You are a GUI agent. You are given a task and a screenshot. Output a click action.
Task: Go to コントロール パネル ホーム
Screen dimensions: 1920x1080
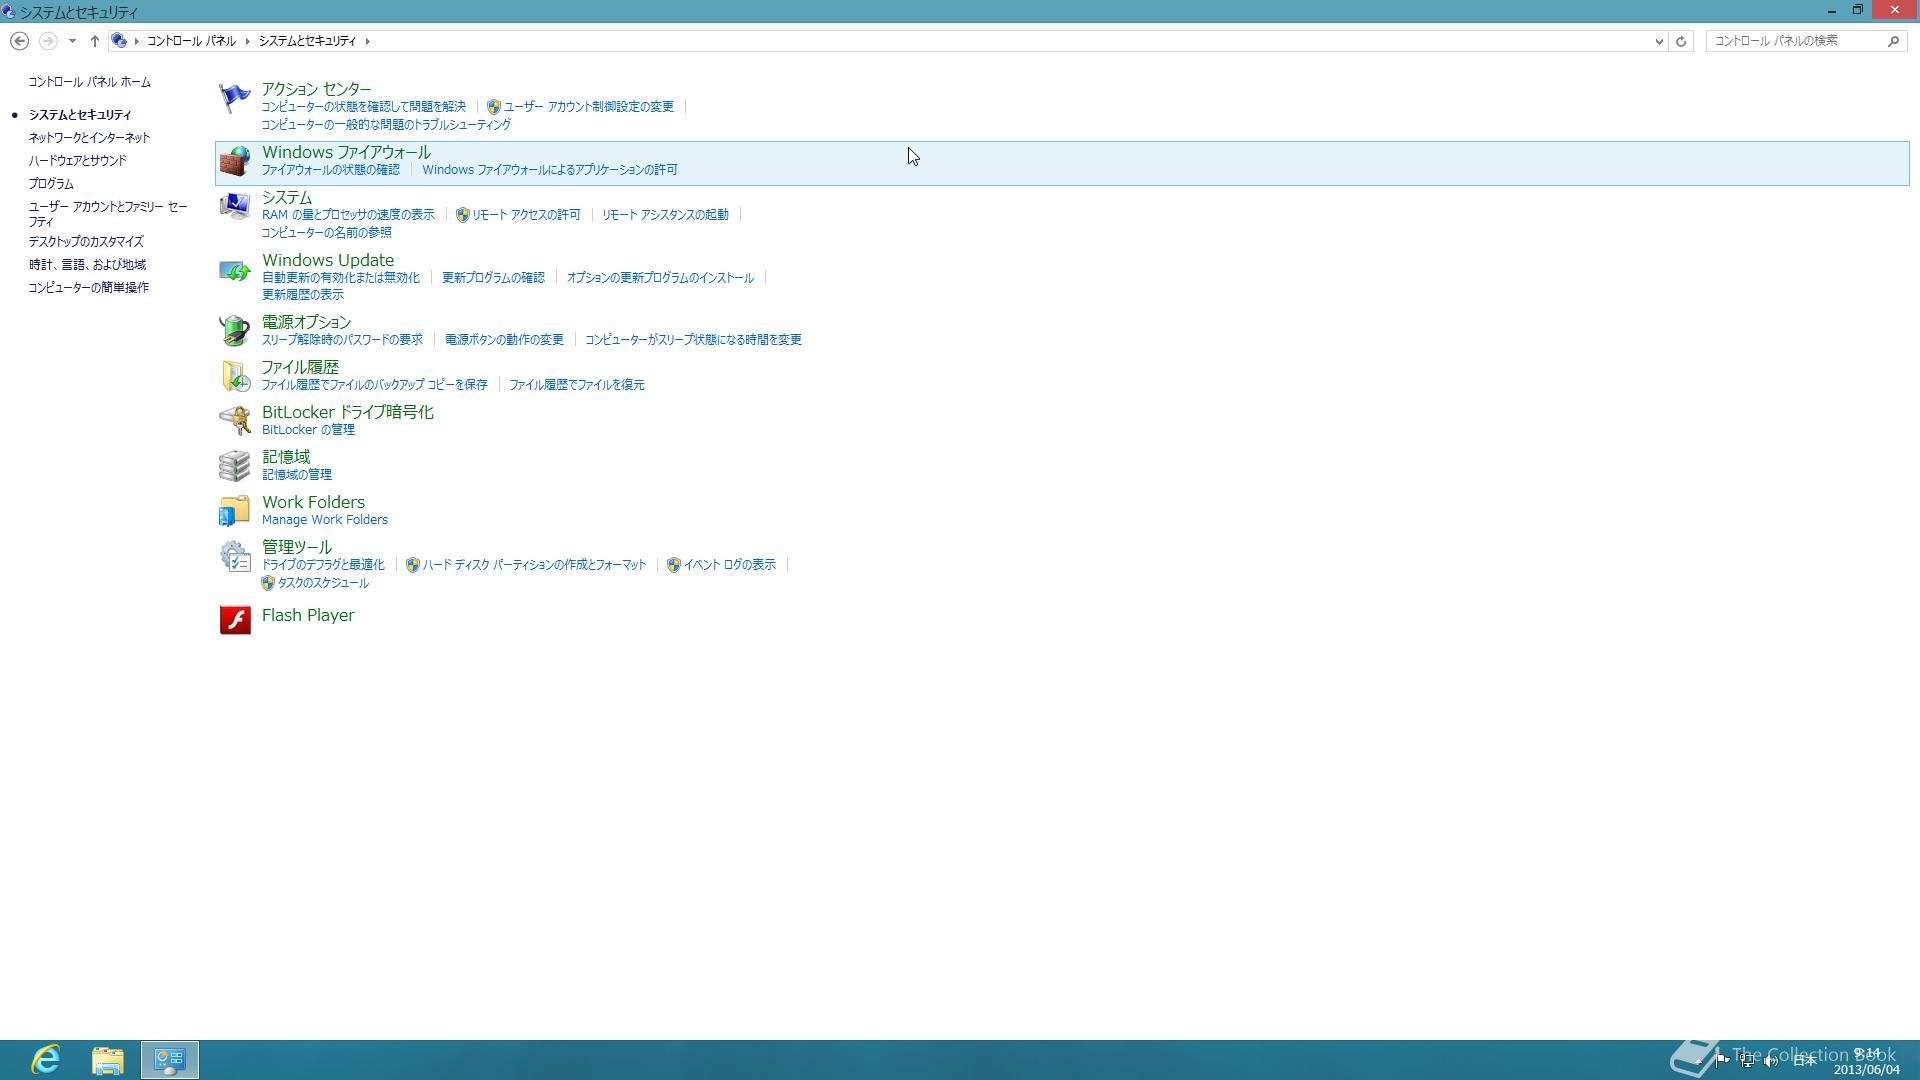(x=89, y=82)
